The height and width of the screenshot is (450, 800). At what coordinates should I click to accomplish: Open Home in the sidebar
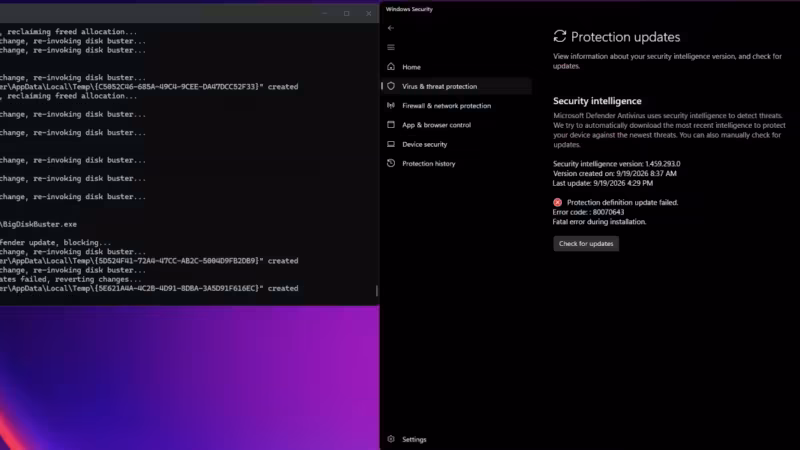[457, 67]
